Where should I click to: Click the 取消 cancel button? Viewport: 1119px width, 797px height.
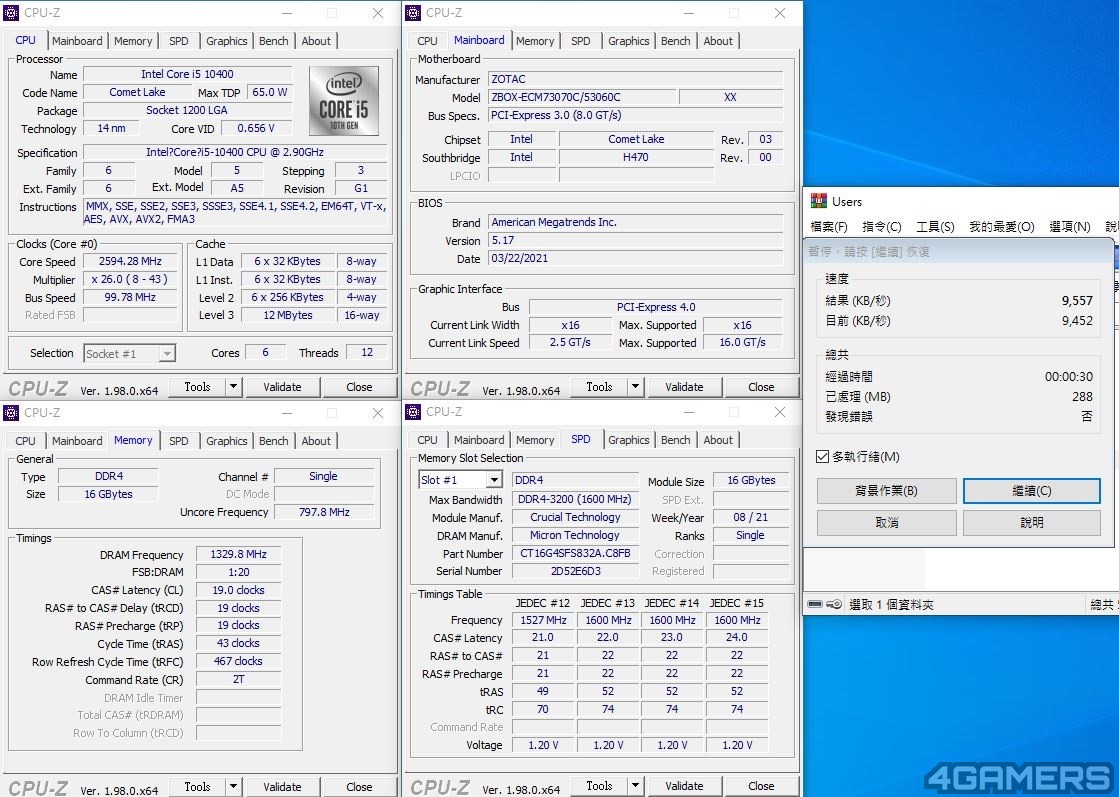pyautogui.click(x=886, y=523)
